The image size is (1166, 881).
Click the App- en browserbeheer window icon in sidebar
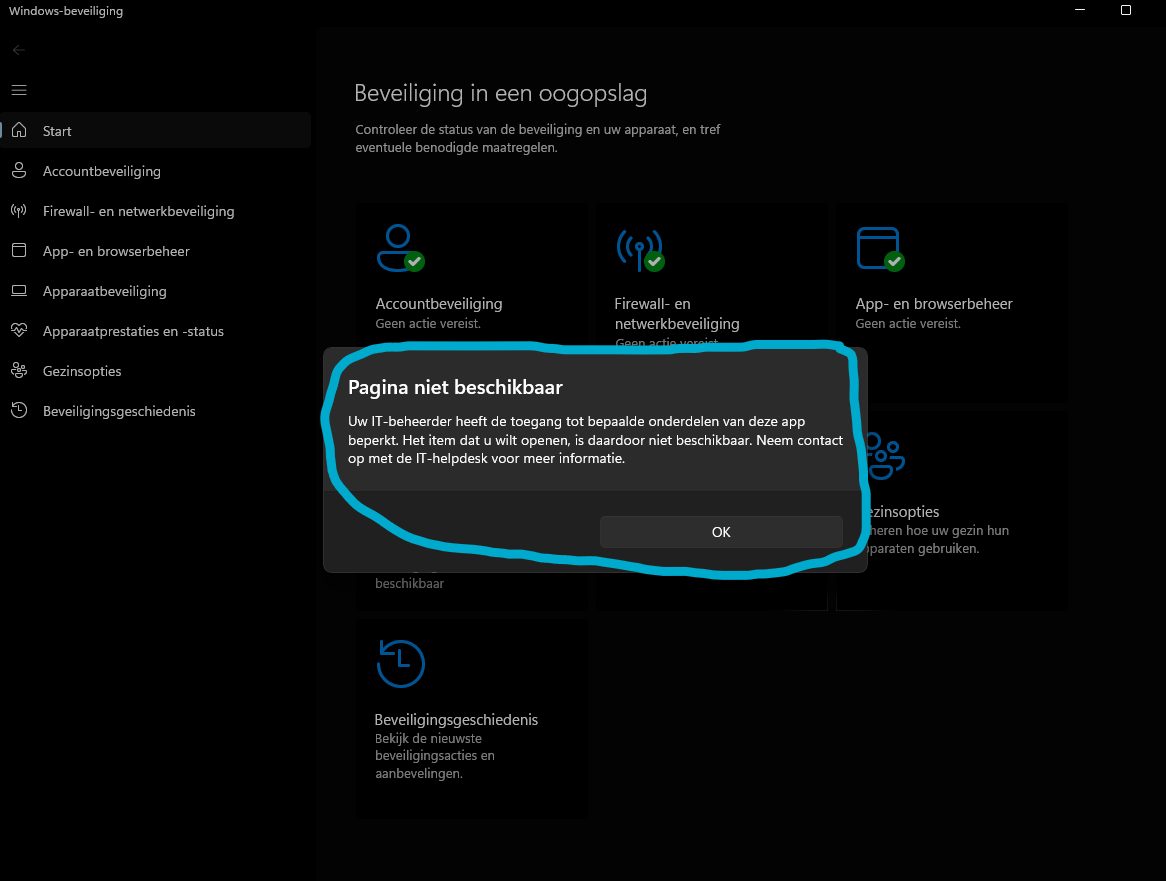(x=19, y=251)
